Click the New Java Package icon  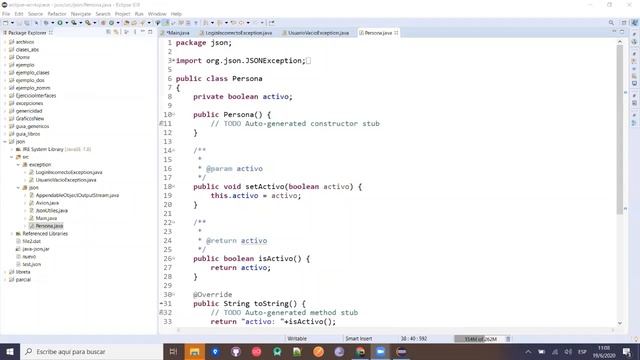103,23
